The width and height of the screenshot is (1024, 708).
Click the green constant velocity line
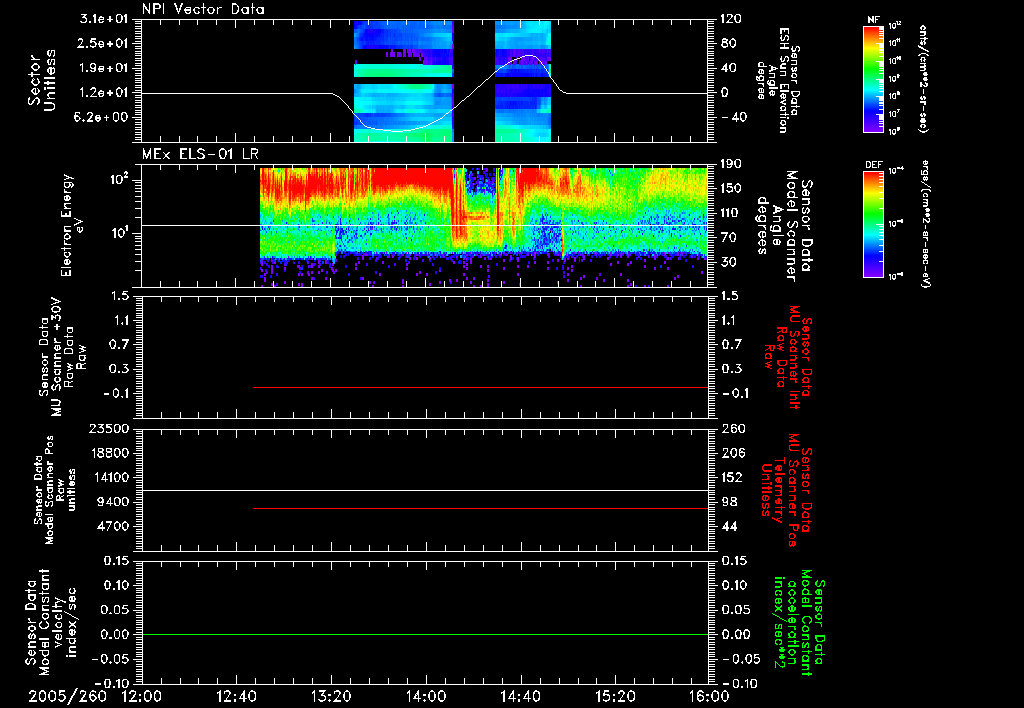(424, 634)
